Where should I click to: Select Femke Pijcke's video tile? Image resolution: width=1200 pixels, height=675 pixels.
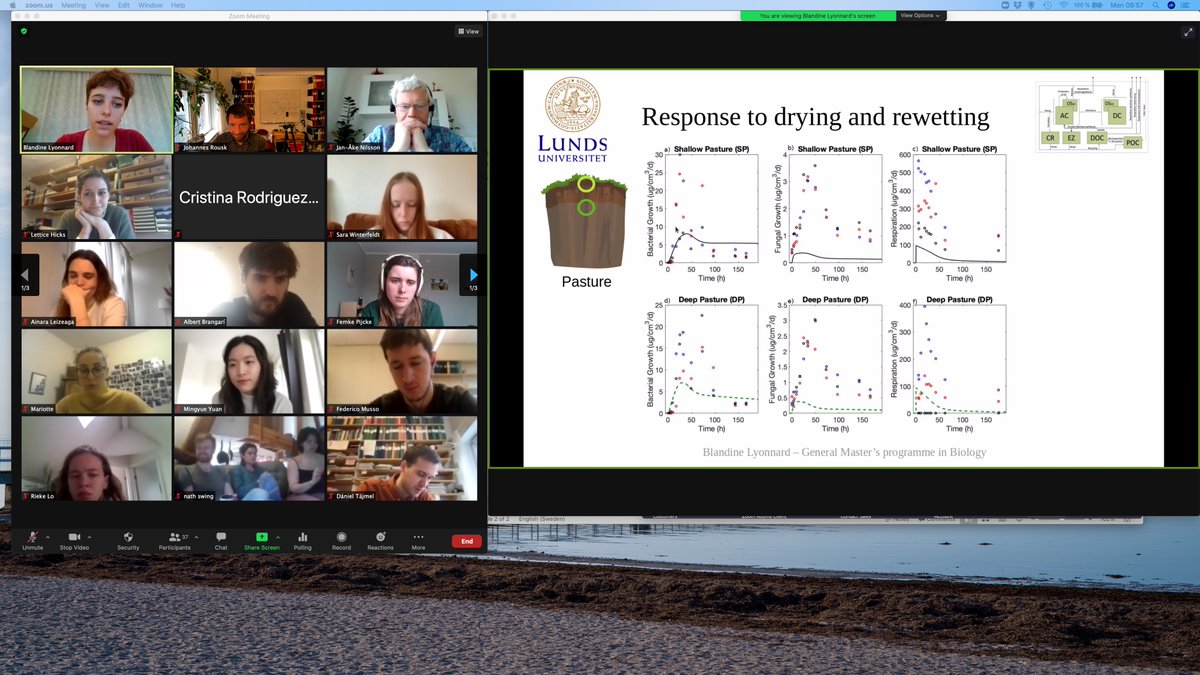click(x=402, y=284)
